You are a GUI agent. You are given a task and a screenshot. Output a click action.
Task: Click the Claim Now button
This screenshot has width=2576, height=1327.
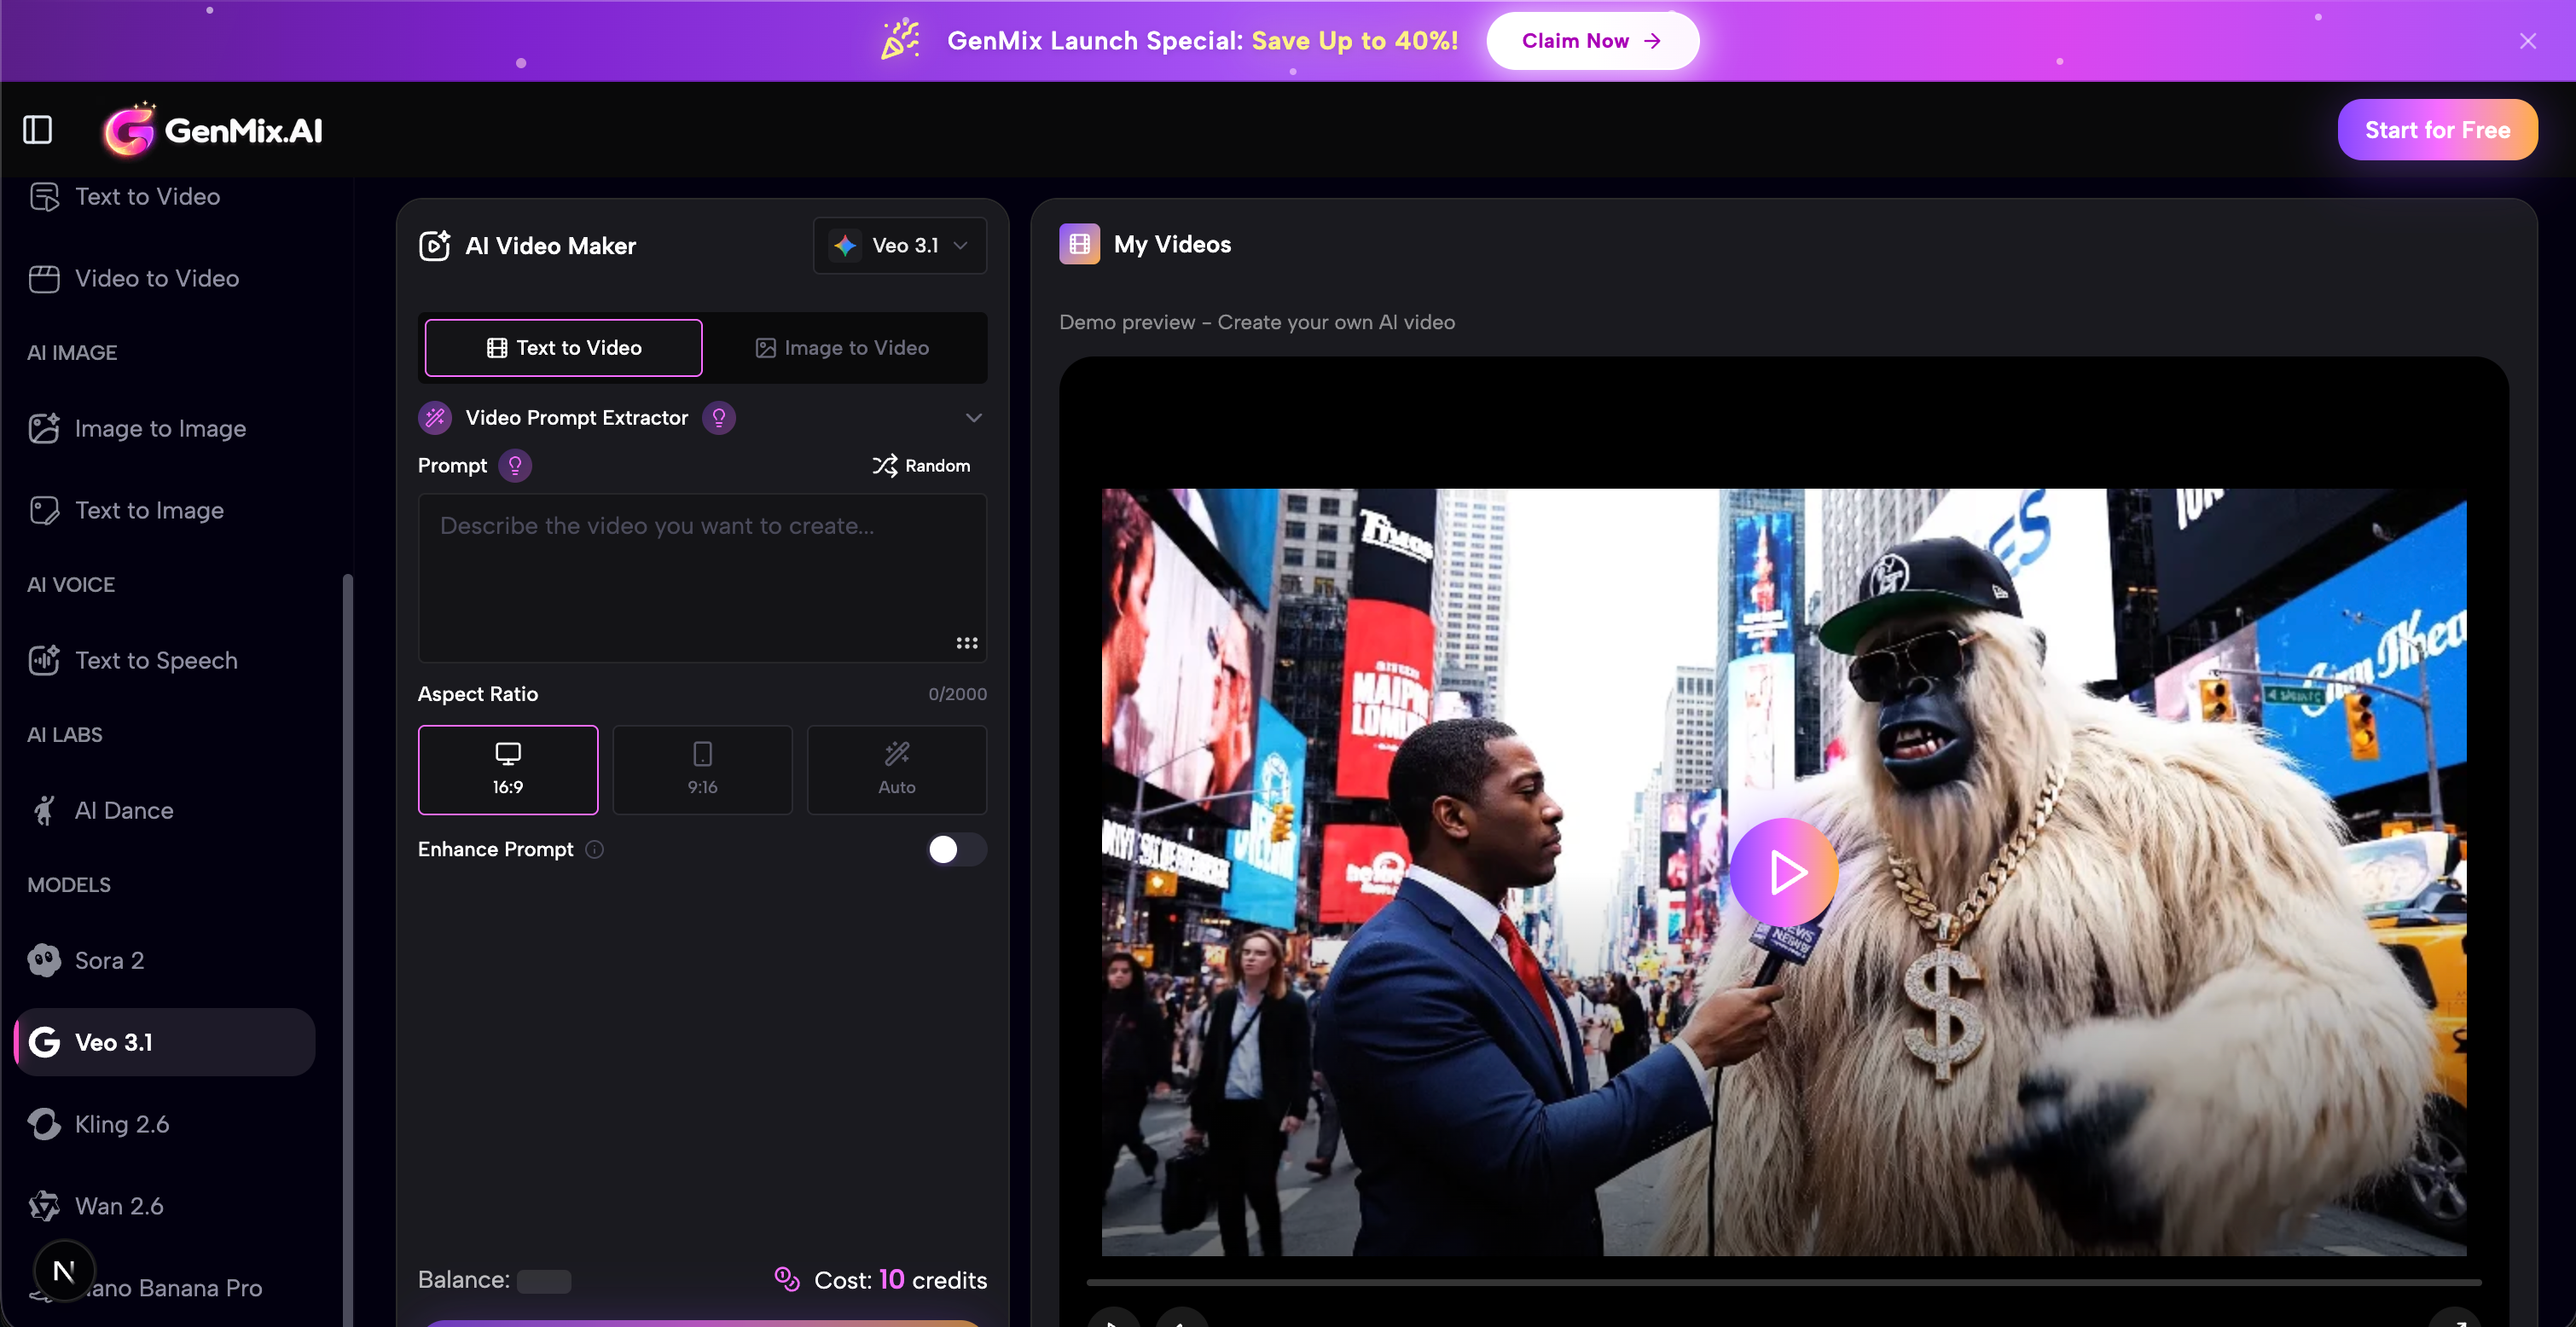click(x=1591, y=41)
